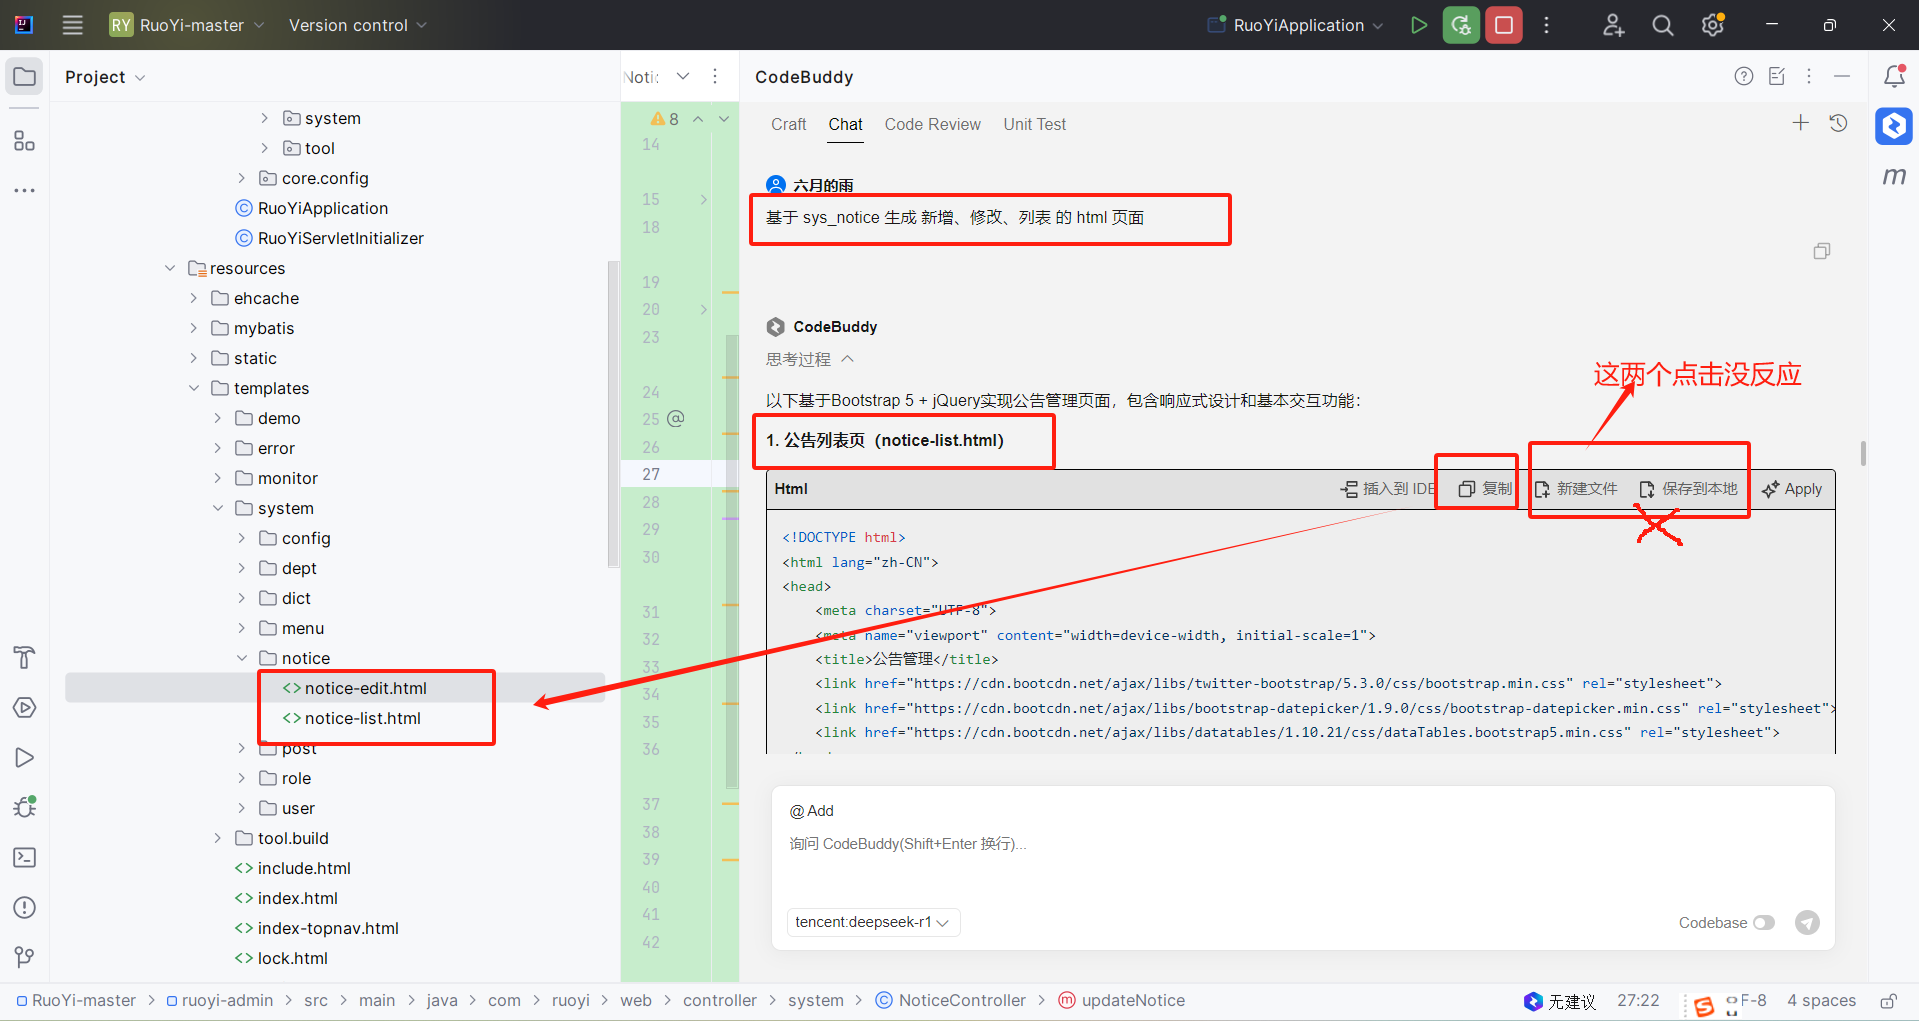The width and height of the screenshot is (1919, 1021).
Task: Start a new CodeBuddy chat with plus
Action: click(1801, 123)
